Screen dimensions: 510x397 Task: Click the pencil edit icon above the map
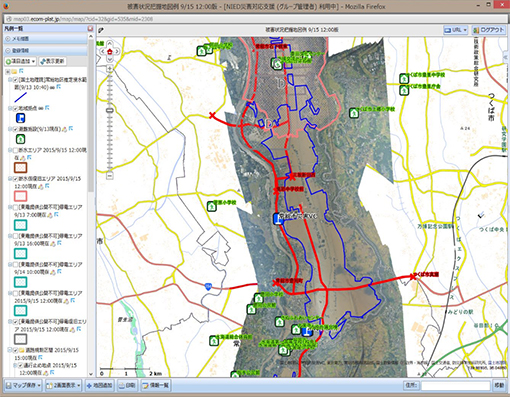click(101, 30)
